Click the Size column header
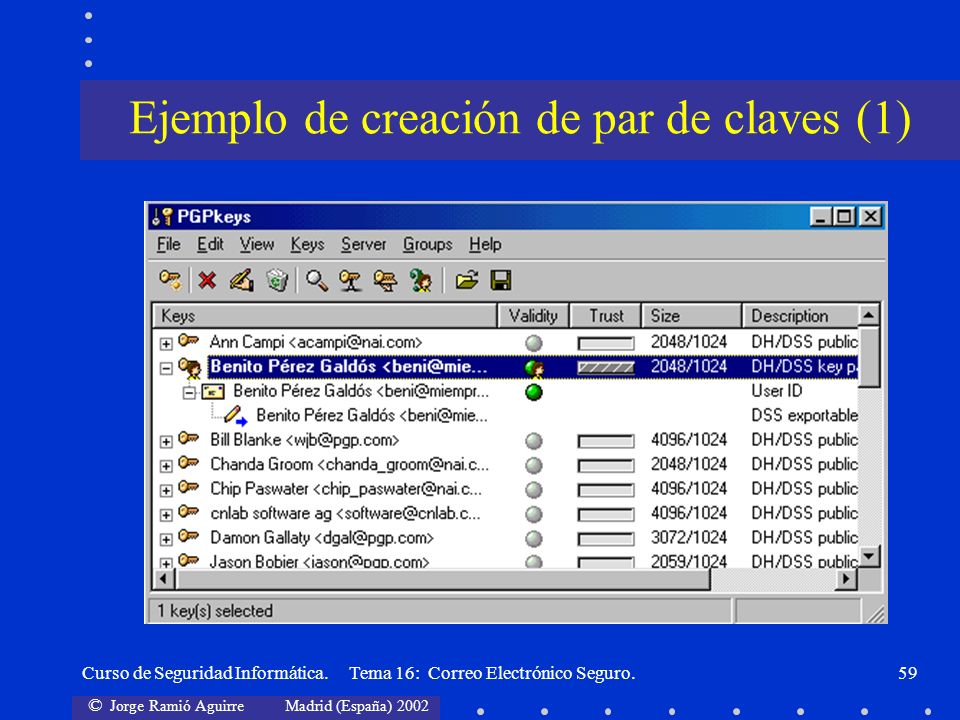 click(x=692, y=316)
